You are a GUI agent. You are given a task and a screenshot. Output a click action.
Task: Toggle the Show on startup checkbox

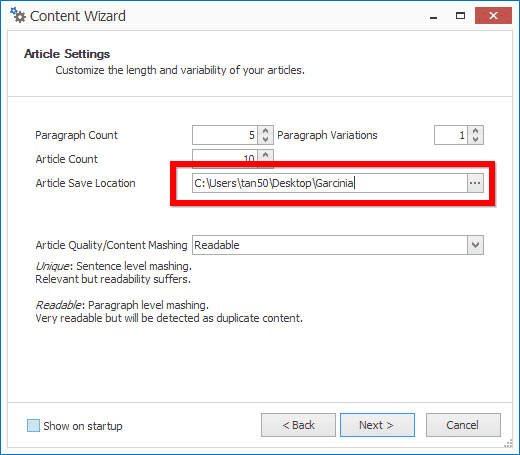click(33, 426)
